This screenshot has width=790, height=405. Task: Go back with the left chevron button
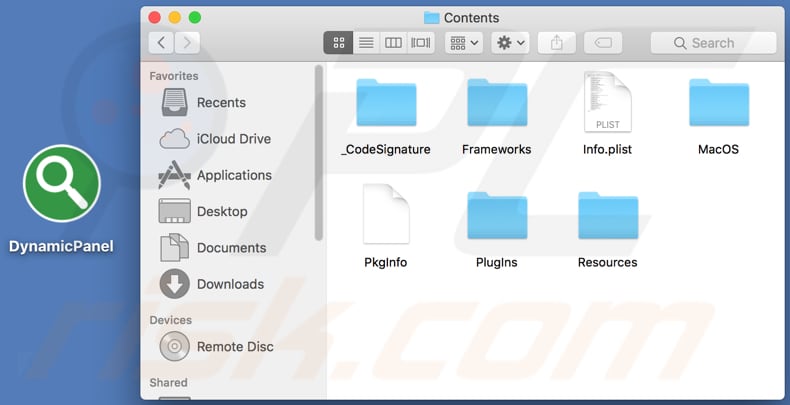[x=161, y=43]
